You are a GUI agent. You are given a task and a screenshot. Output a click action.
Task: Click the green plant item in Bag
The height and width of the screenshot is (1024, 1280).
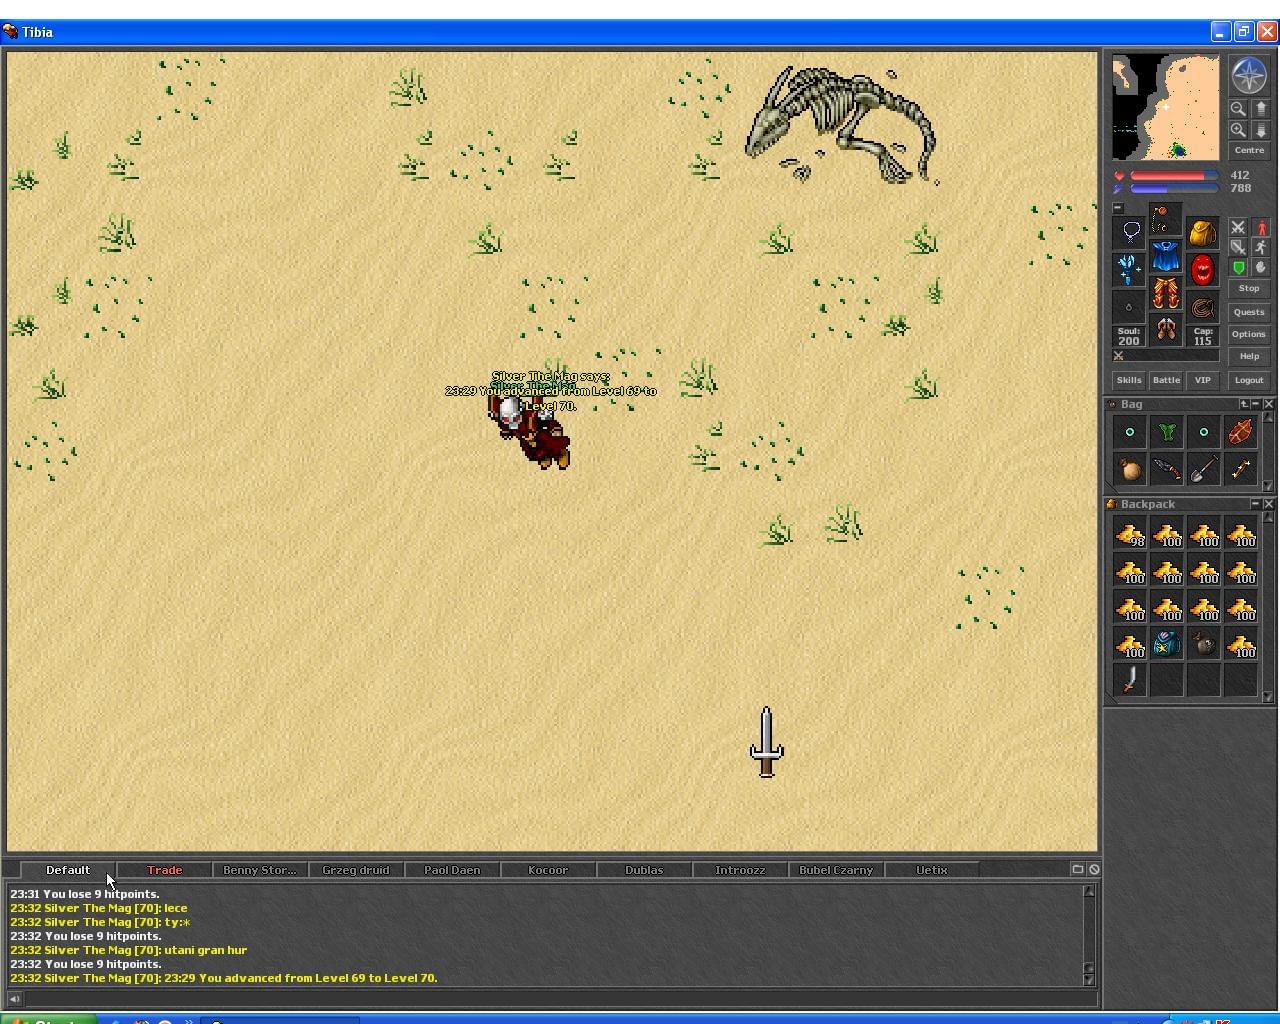[x=1166, y=432]
